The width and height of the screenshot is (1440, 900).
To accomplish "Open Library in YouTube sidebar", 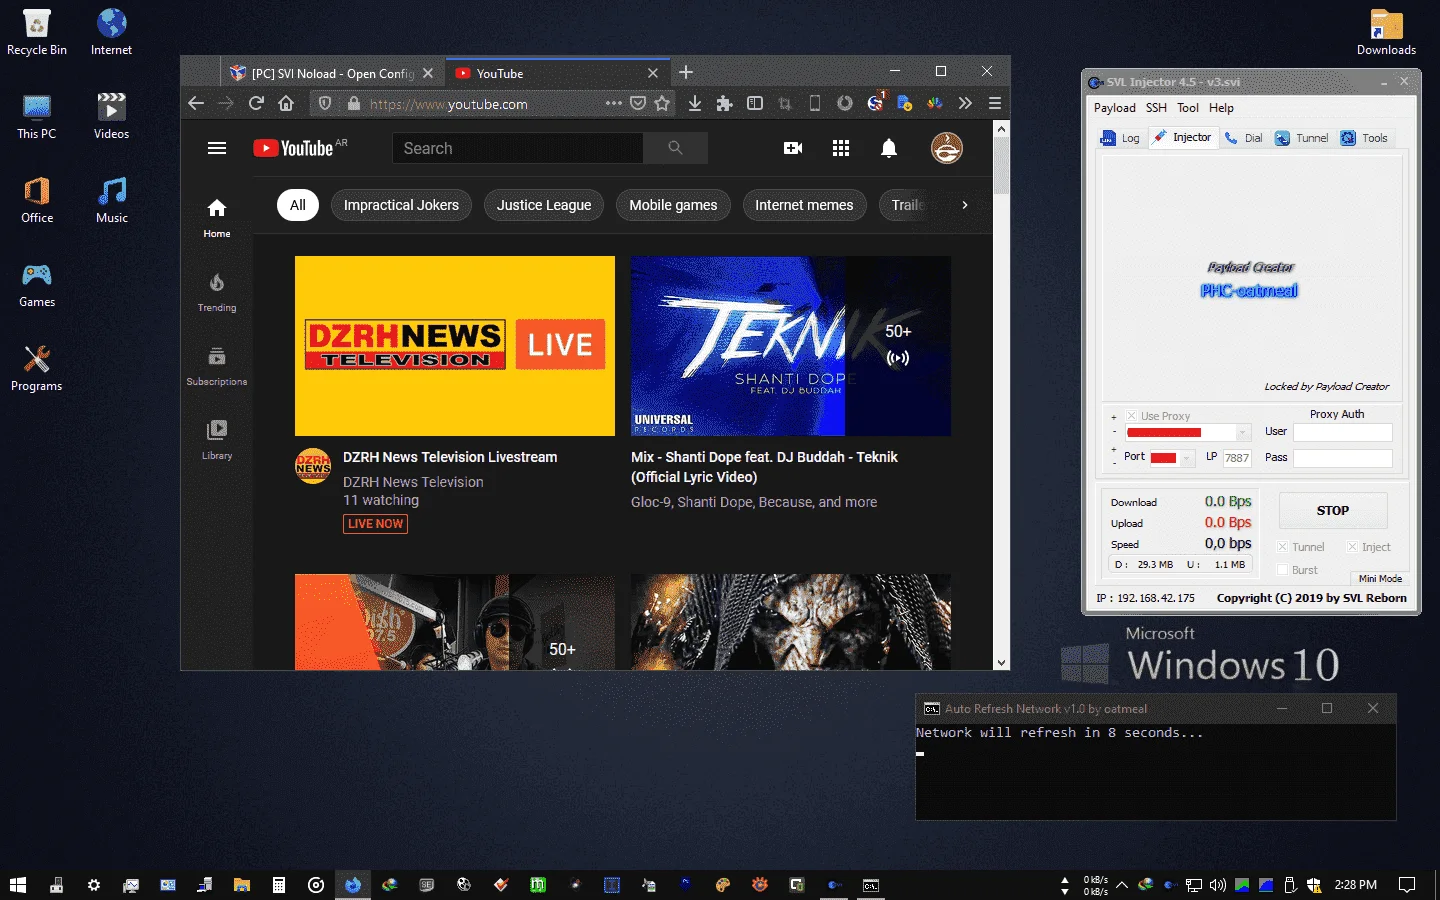I will point(217,440).
